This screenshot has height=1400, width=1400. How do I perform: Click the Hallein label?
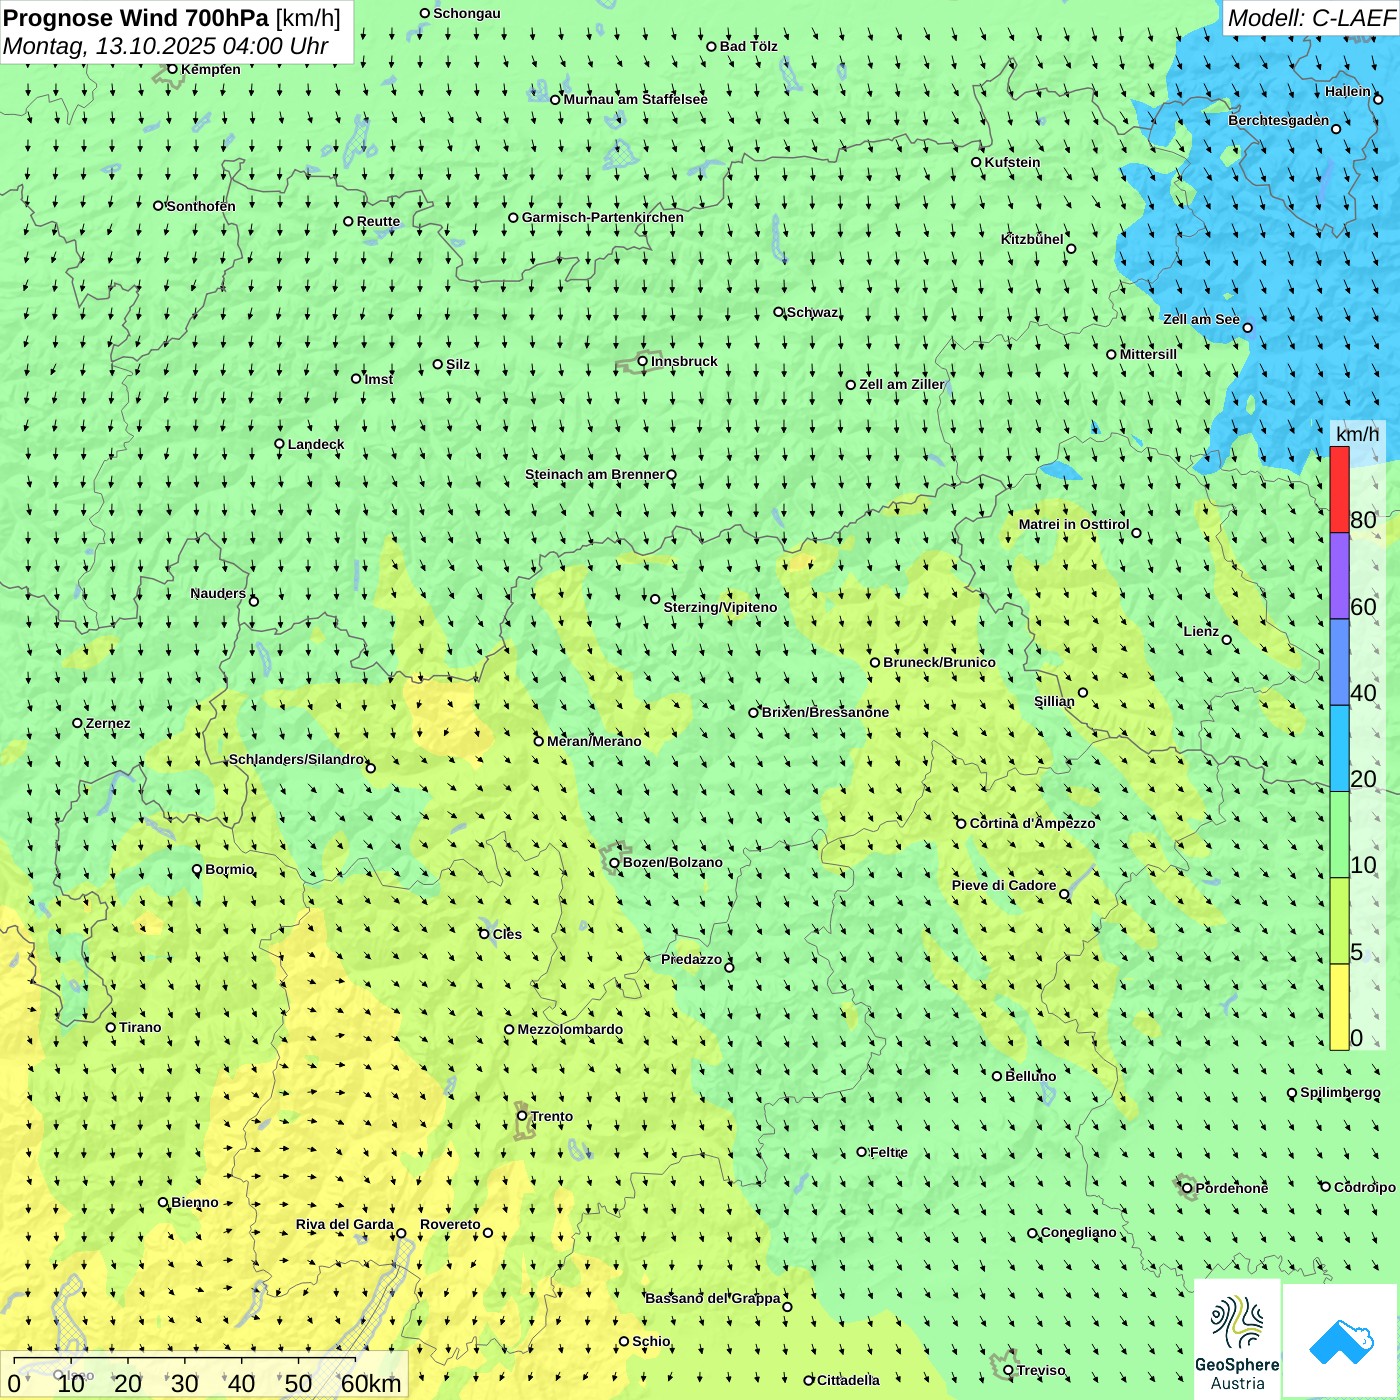[x=1348, y=91]
